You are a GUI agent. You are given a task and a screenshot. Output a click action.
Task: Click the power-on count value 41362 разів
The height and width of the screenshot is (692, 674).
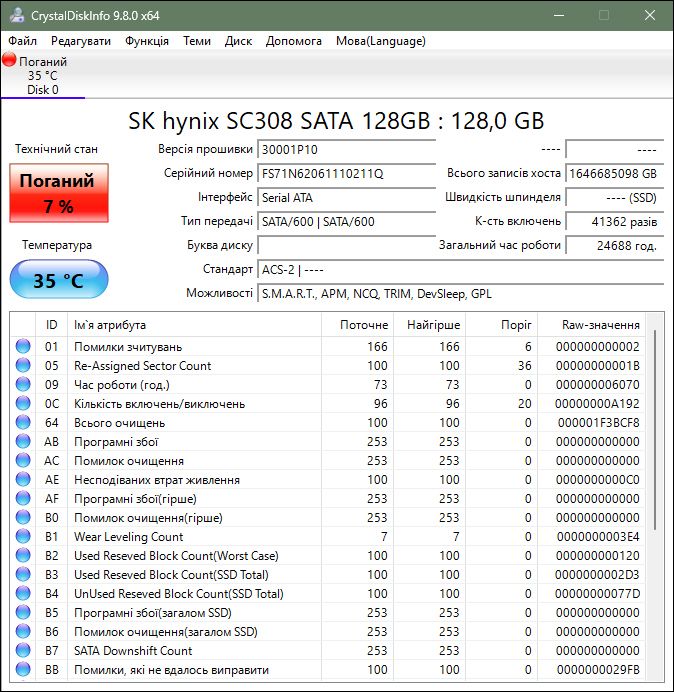coord(614,221)
